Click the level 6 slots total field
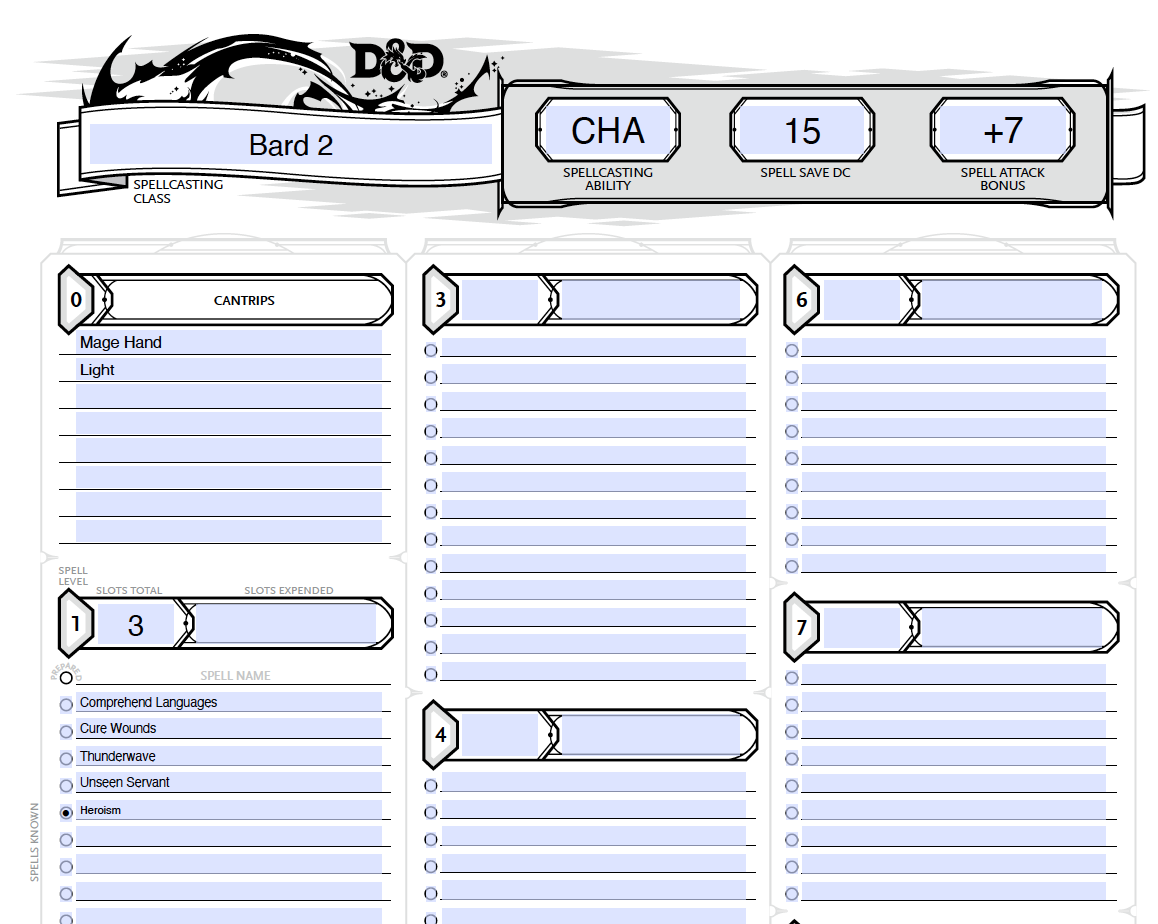1158x924 pixels. (861, 299)
